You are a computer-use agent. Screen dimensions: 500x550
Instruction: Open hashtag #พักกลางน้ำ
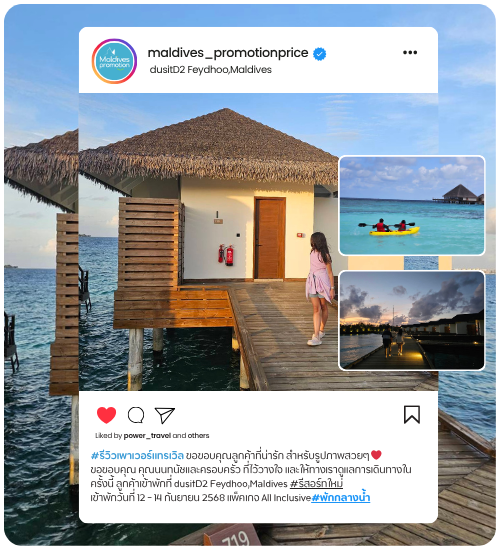click(340, 497)
